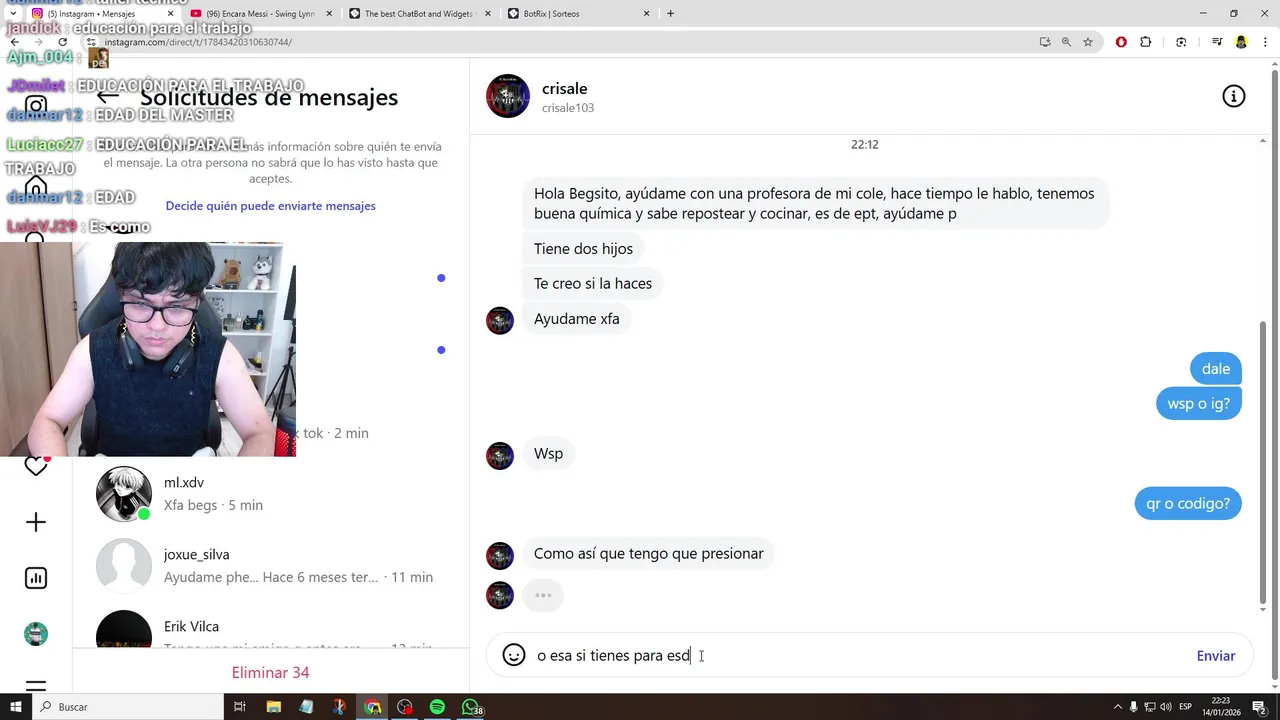Open the emoji picker in message box

(514, 655)
